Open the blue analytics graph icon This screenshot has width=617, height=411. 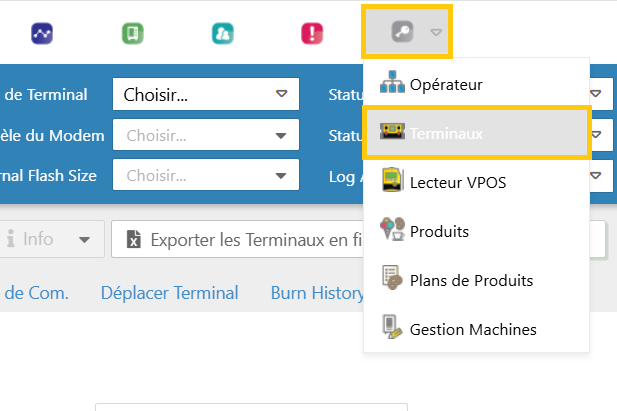[42, 33]
